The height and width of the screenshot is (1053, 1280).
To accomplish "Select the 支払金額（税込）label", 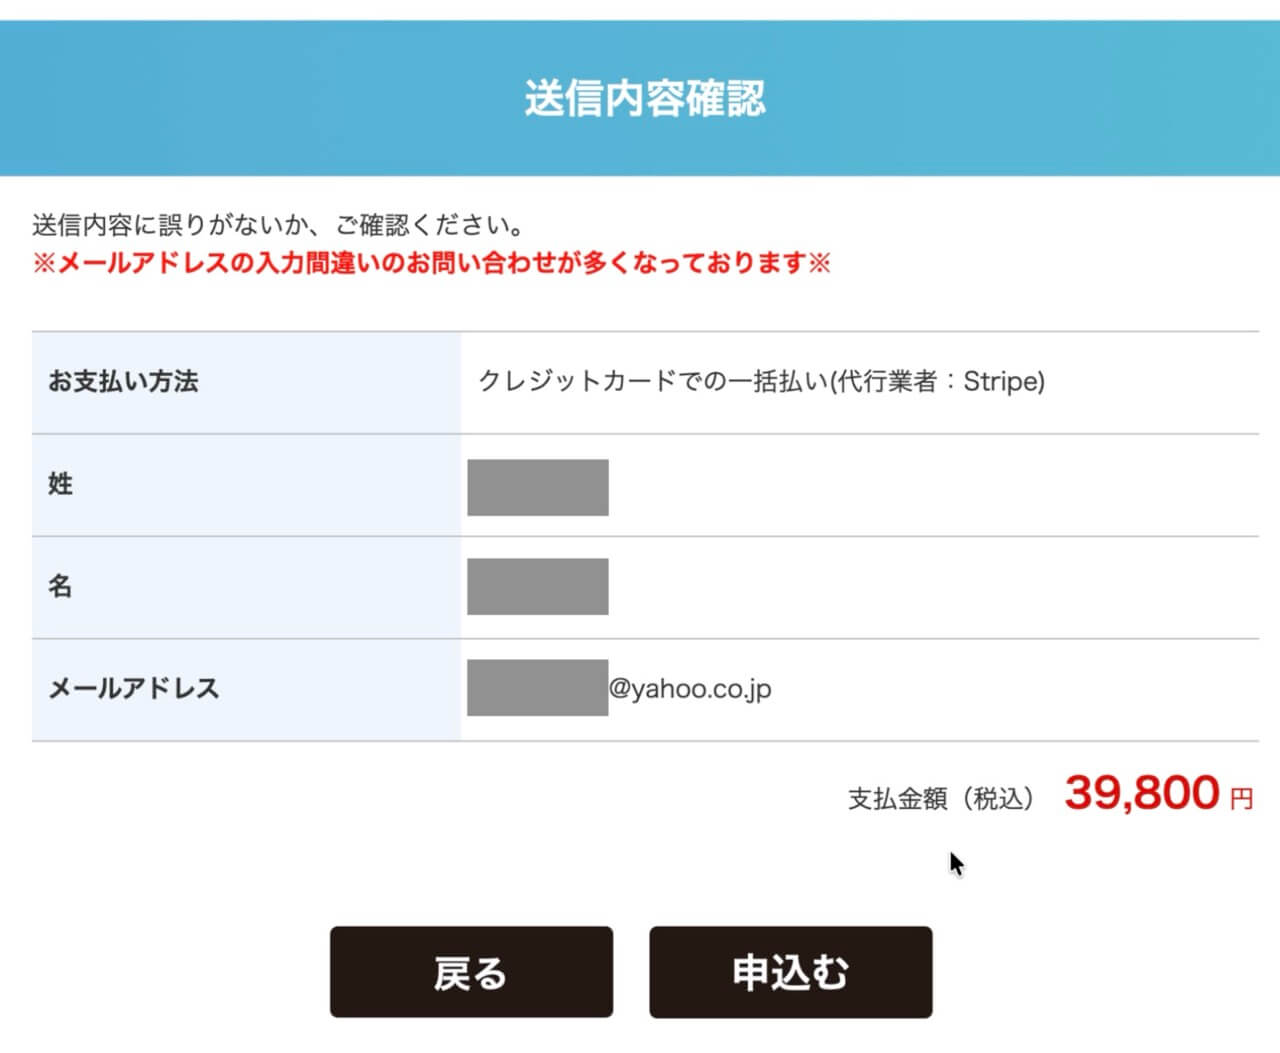I will [940, 798].
